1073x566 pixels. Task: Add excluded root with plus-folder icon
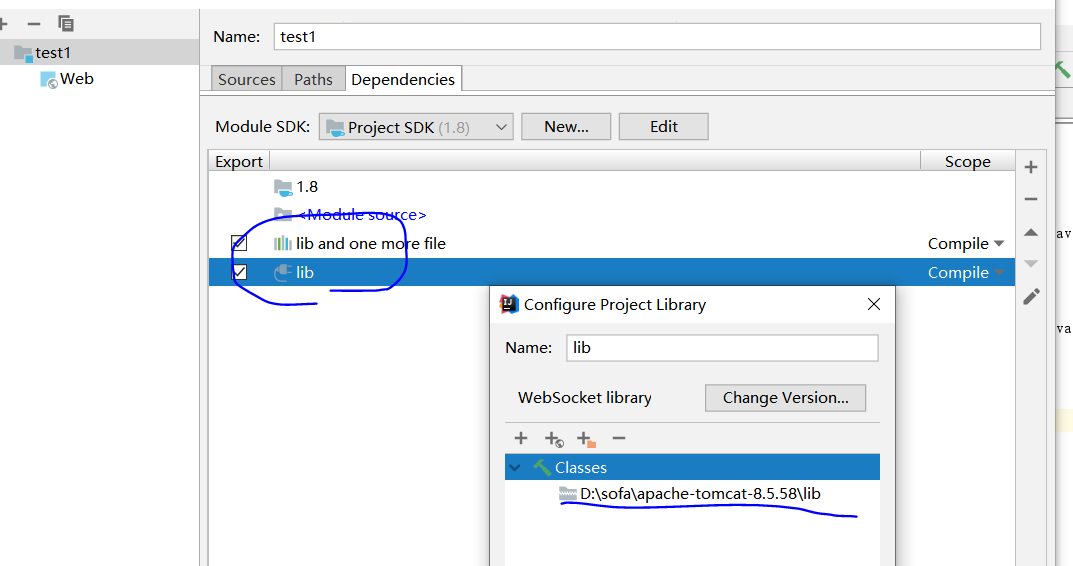[x=586, y=439]
